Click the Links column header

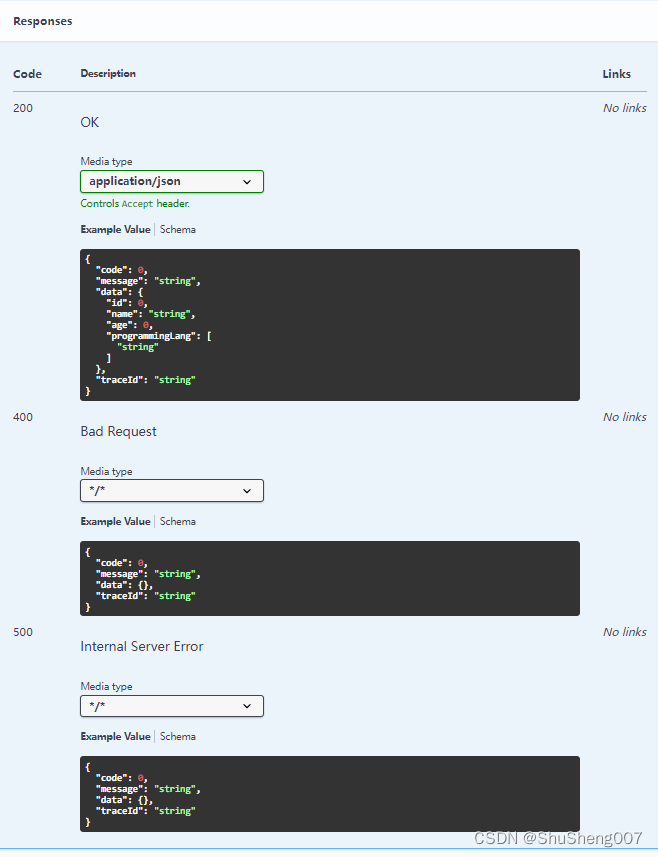616,74
